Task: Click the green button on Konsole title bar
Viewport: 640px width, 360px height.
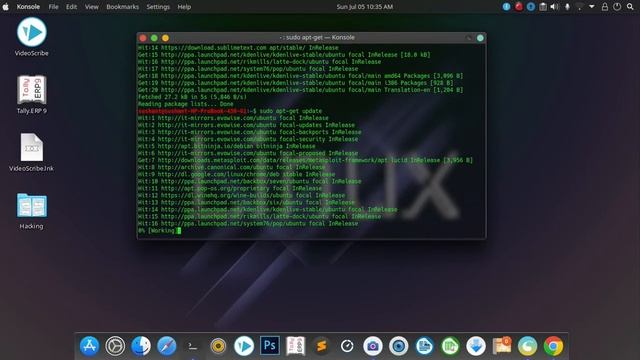Action: [x=154, y=38]
